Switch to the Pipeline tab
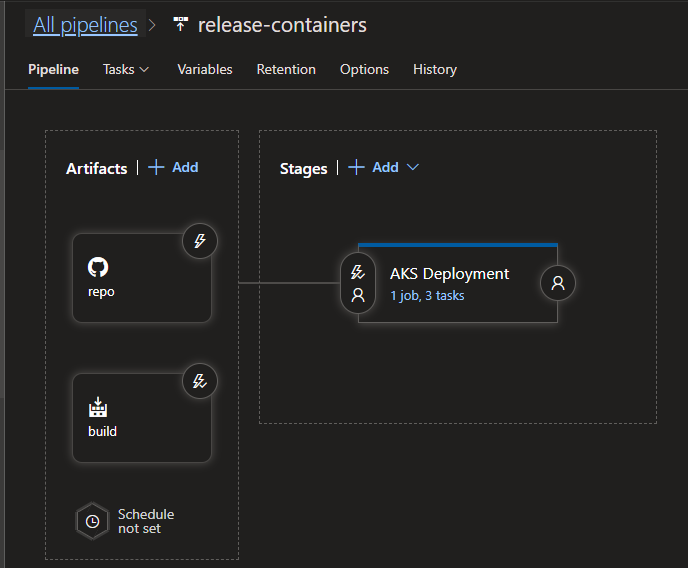 [54, 69]
